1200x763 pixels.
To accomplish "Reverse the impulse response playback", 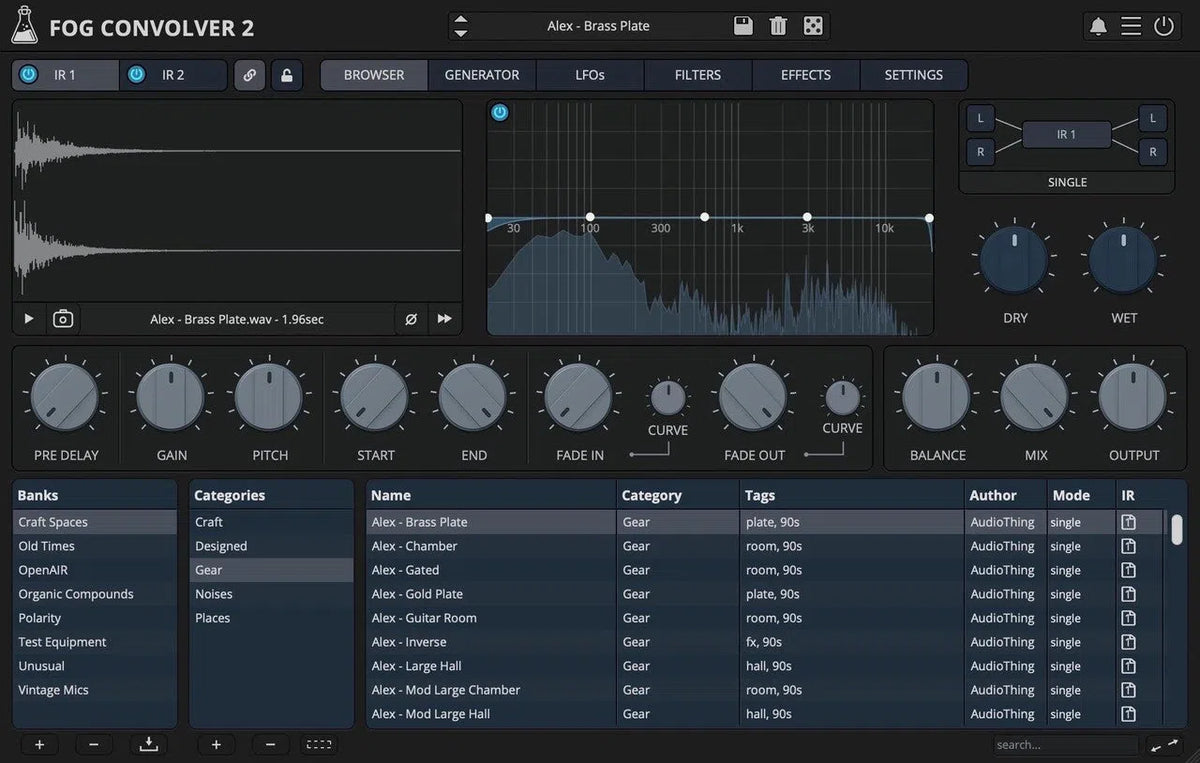I will click(443, 318).
